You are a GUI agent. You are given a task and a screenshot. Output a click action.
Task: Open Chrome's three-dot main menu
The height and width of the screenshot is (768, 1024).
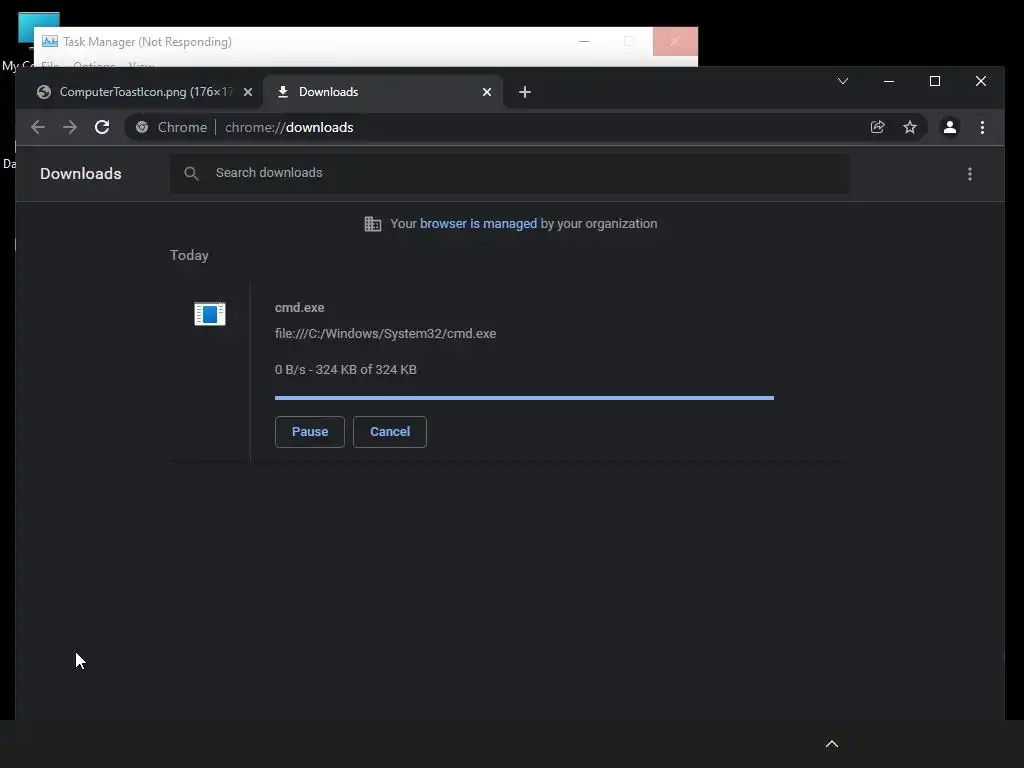coord(982,127)
